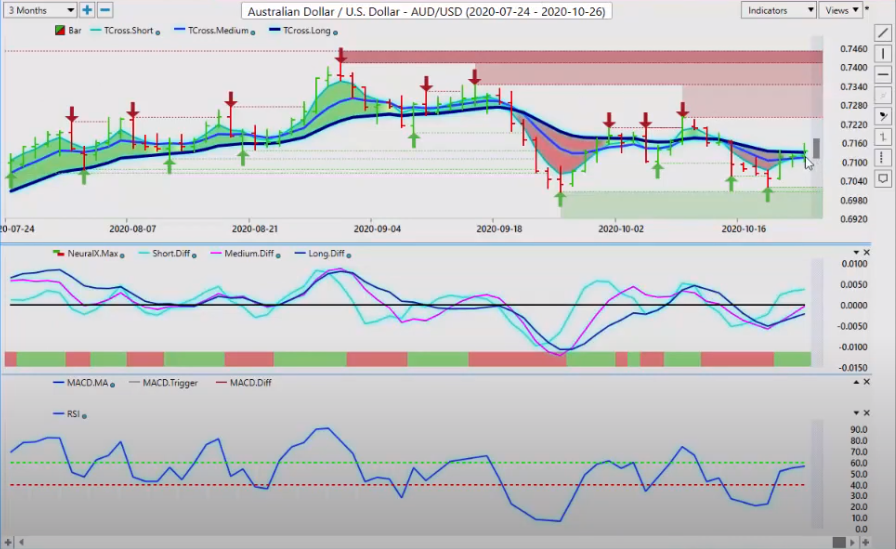Select the vertical line drawing tool
The image size is (896, 549).
(883, 54)
